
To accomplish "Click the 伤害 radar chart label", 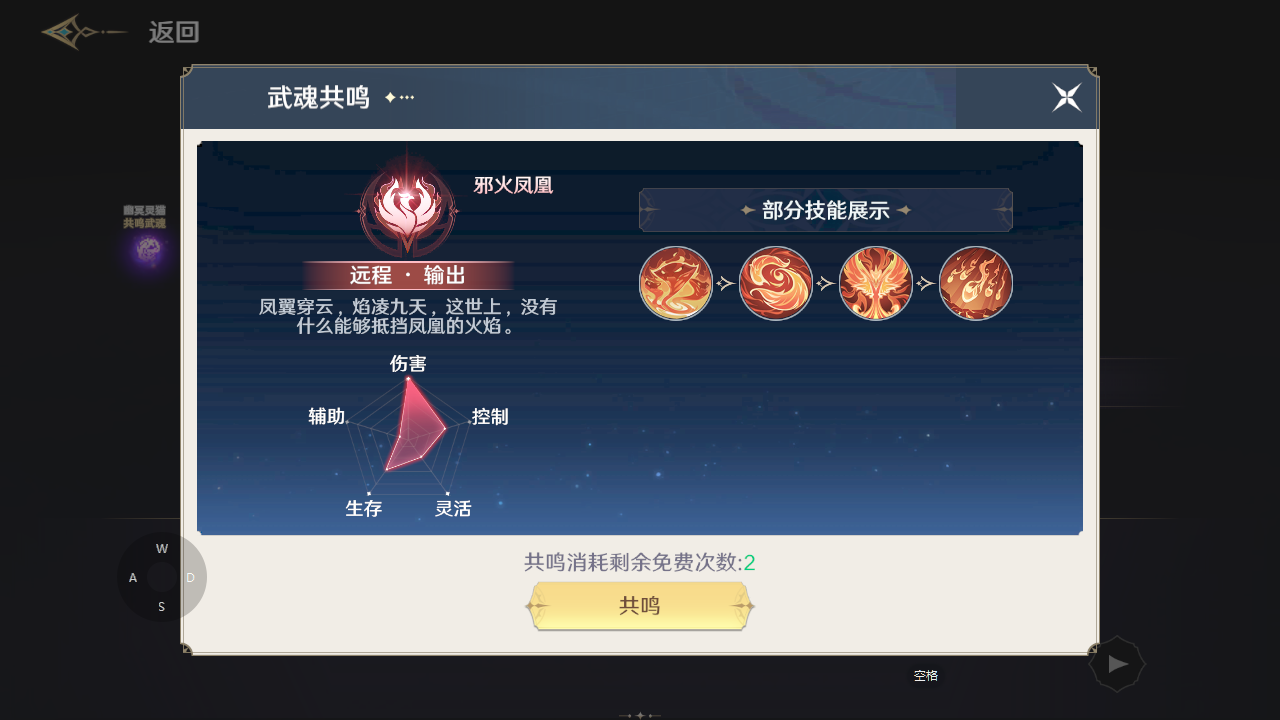I will [408, 364].
